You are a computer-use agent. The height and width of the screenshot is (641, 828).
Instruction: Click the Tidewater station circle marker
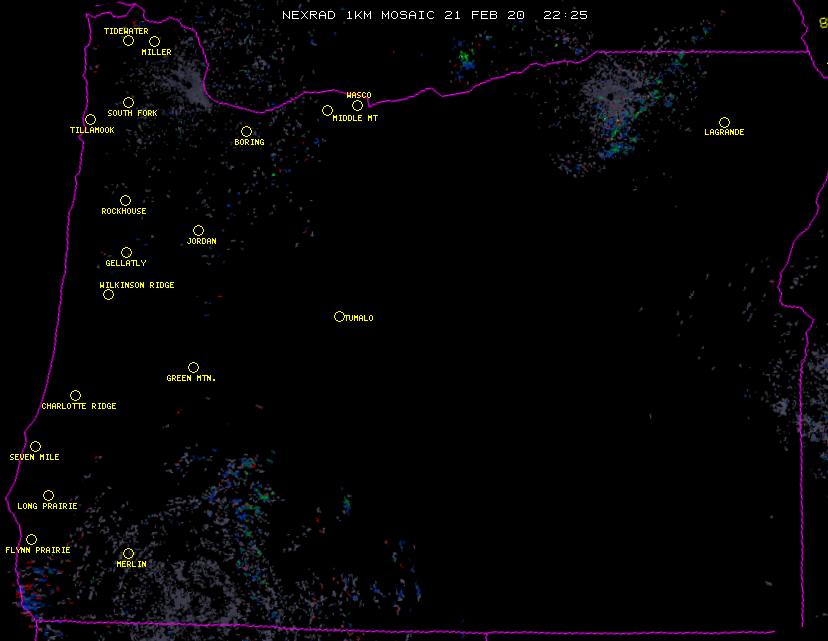[128, 41]
